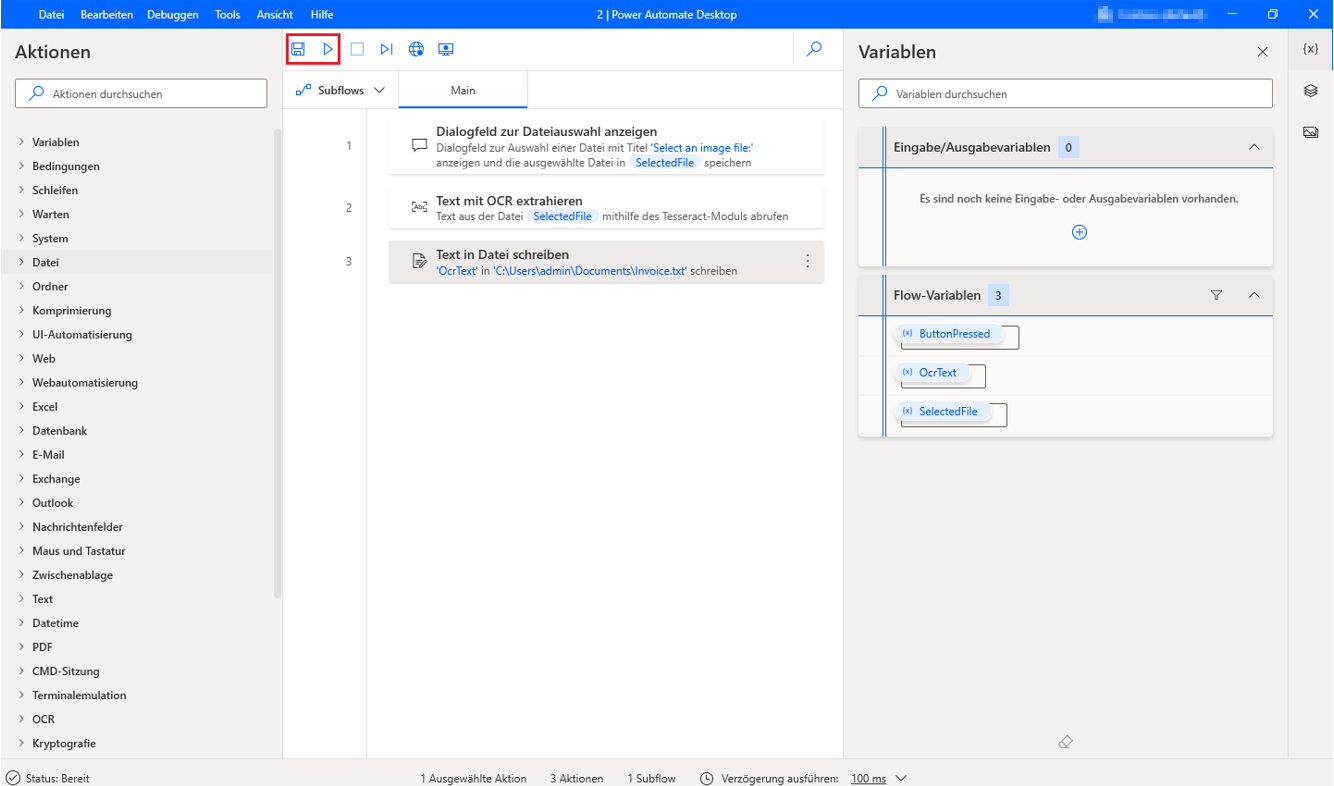The width and height of the screenshot is (1334, 786).
Task: Click the 100 ms delay link
Action: [x=868, y=778]
